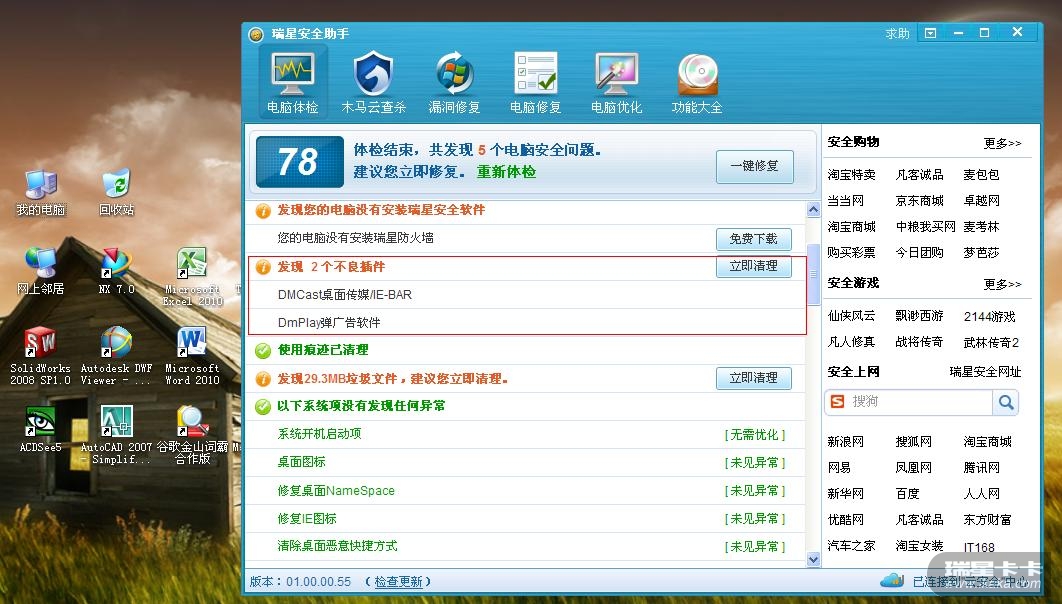This screenshot has height=604, width=1062.
Task: Click 检查更新 link in status bar
Action: [x=398, y=582]
